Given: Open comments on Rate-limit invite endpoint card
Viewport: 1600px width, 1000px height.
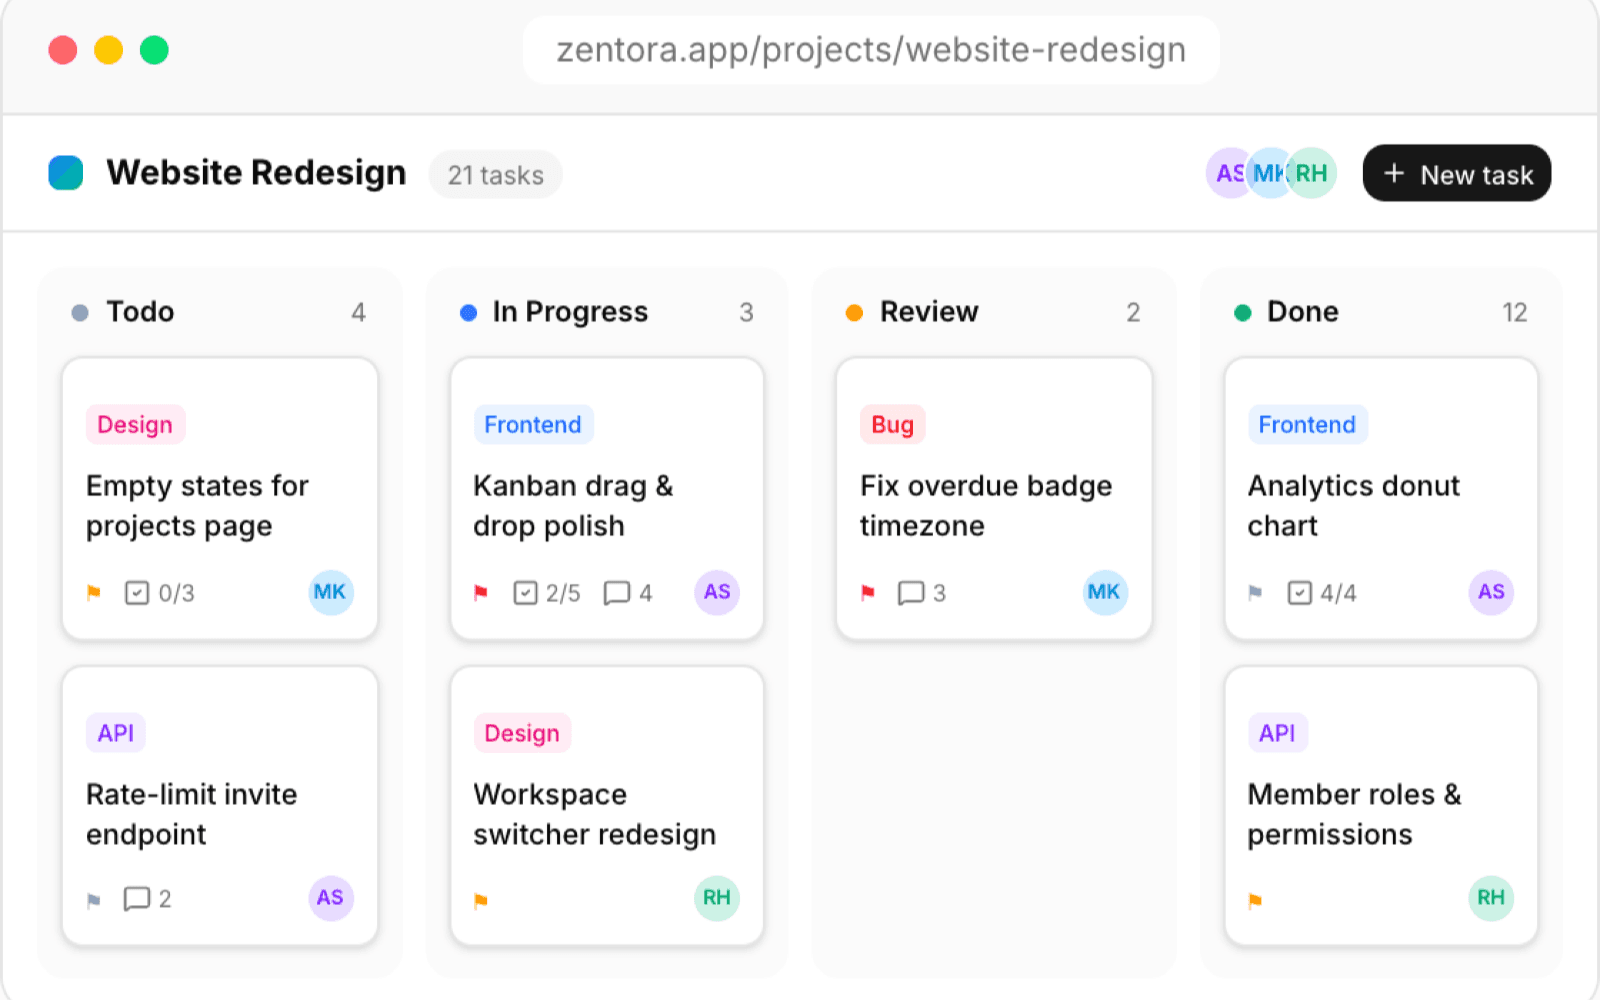Looking at the screenshot, I should coord(136,899).
